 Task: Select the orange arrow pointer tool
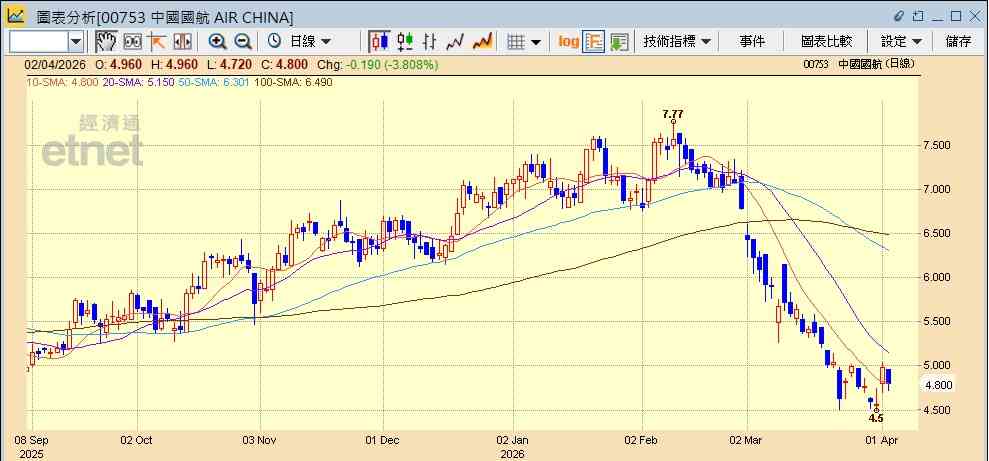156,42
